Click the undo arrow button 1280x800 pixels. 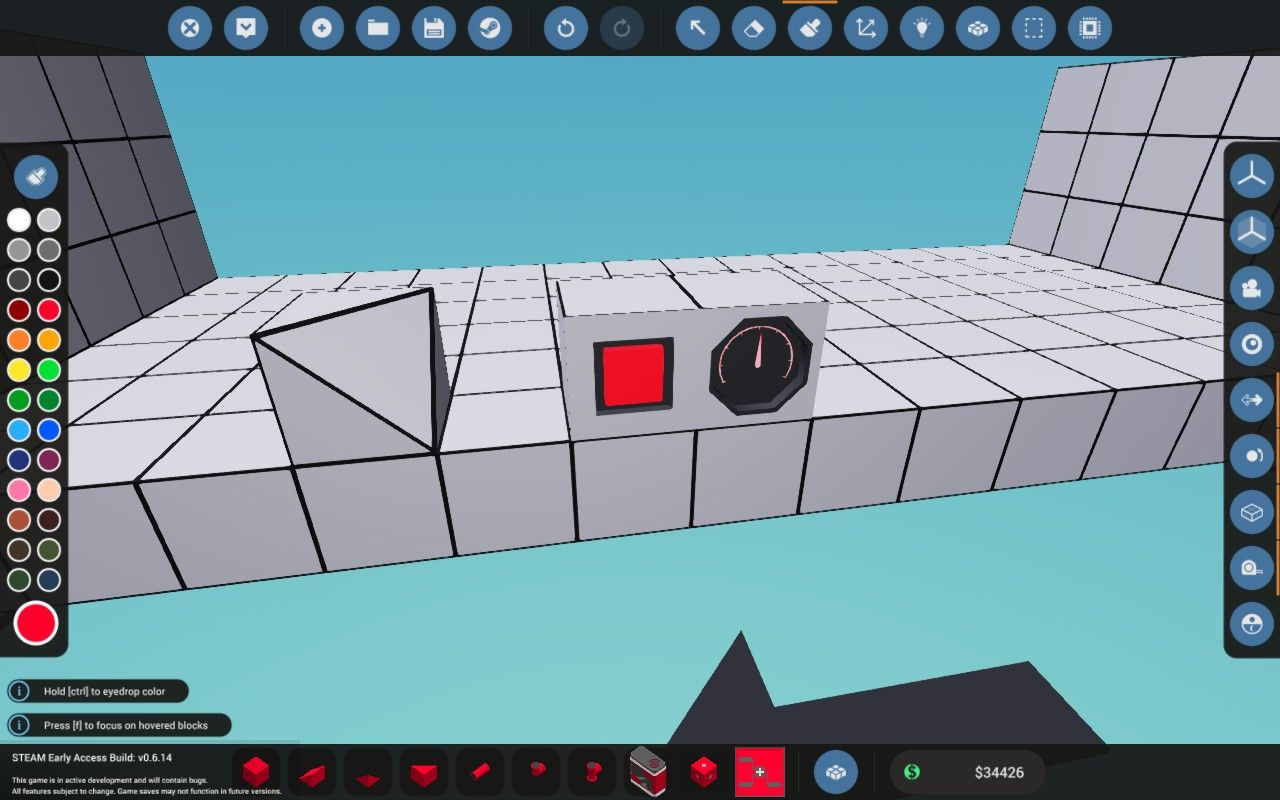tap(566, 28)
